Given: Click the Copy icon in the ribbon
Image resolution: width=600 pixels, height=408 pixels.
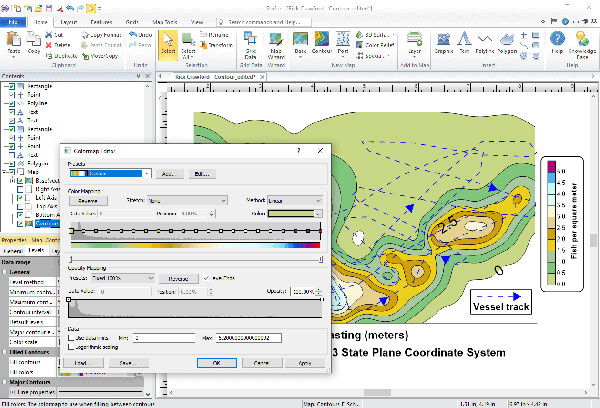Looking at the screenshot, I should [34, 39].
